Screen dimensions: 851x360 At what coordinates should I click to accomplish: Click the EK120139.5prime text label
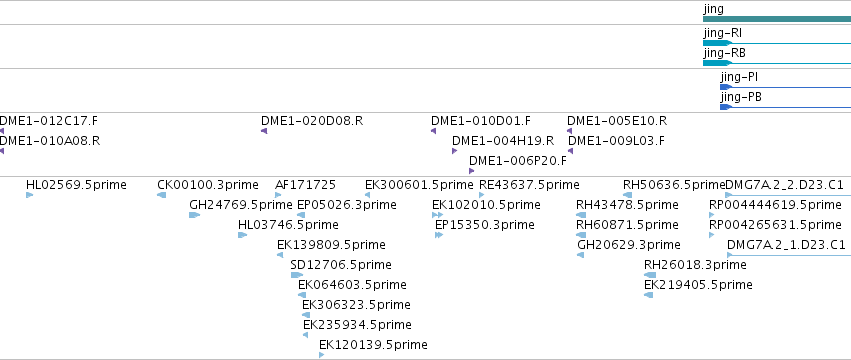373,345
